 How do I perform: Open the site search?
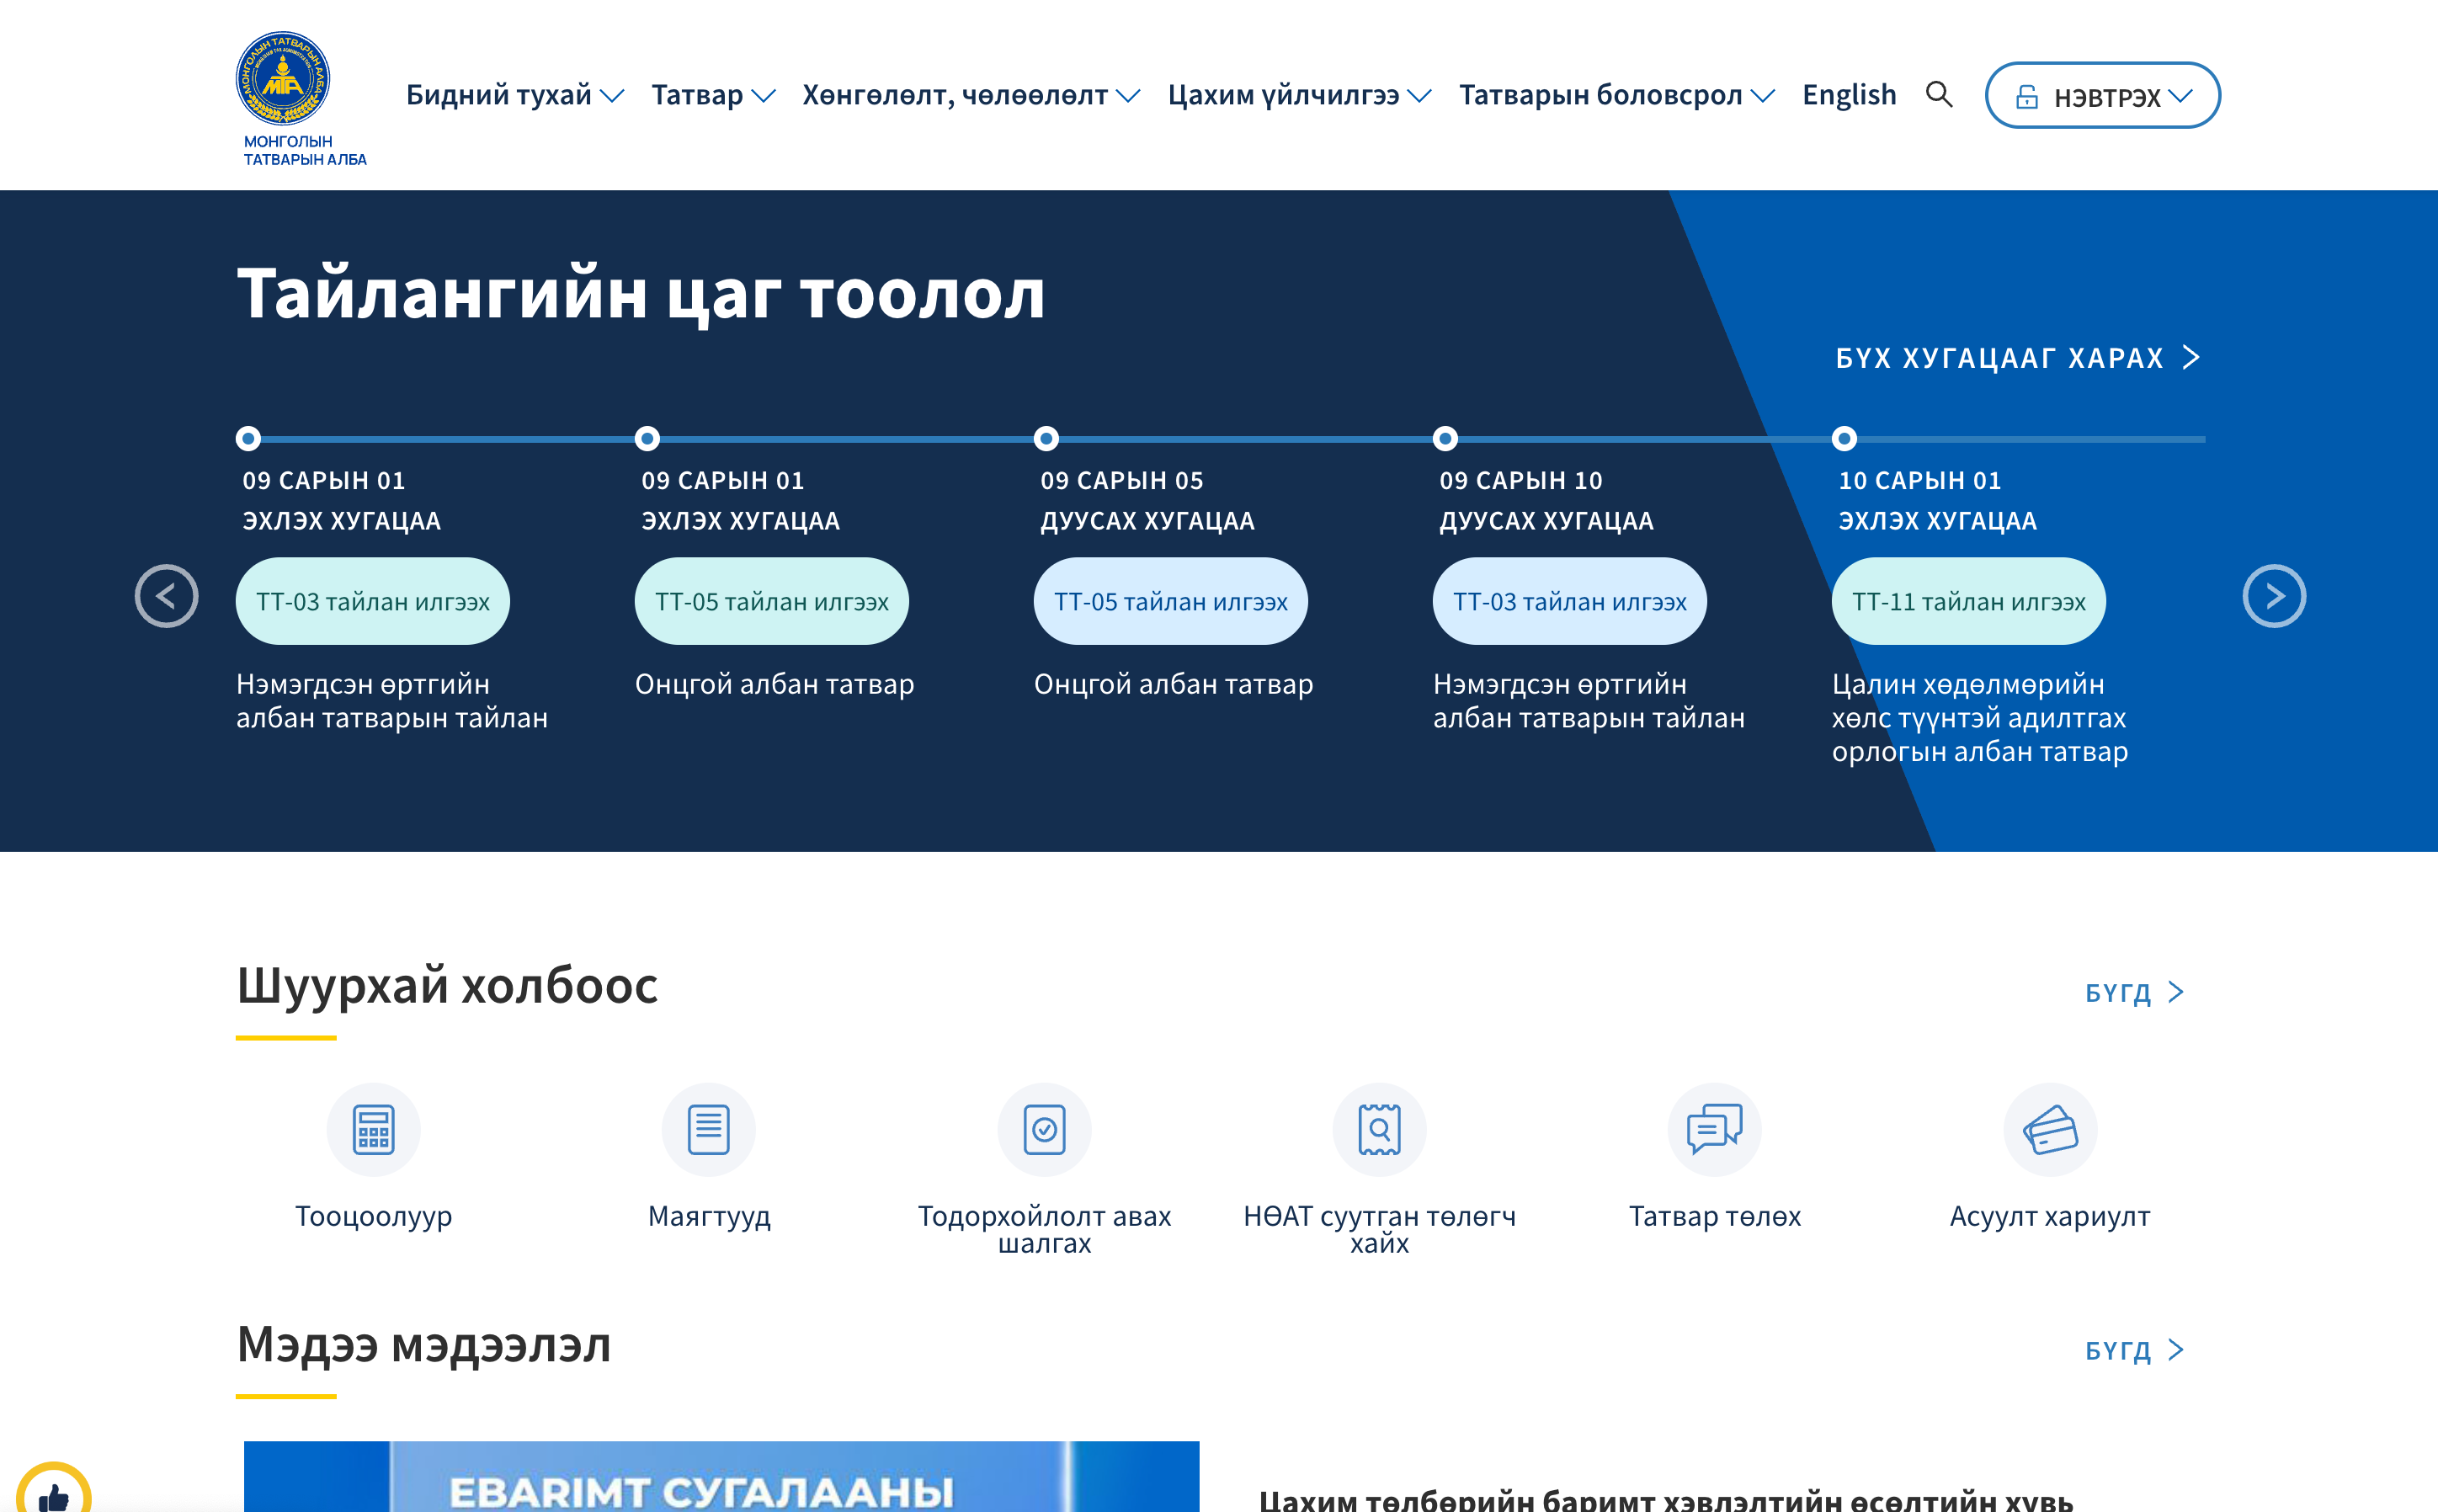point(1940,95)
